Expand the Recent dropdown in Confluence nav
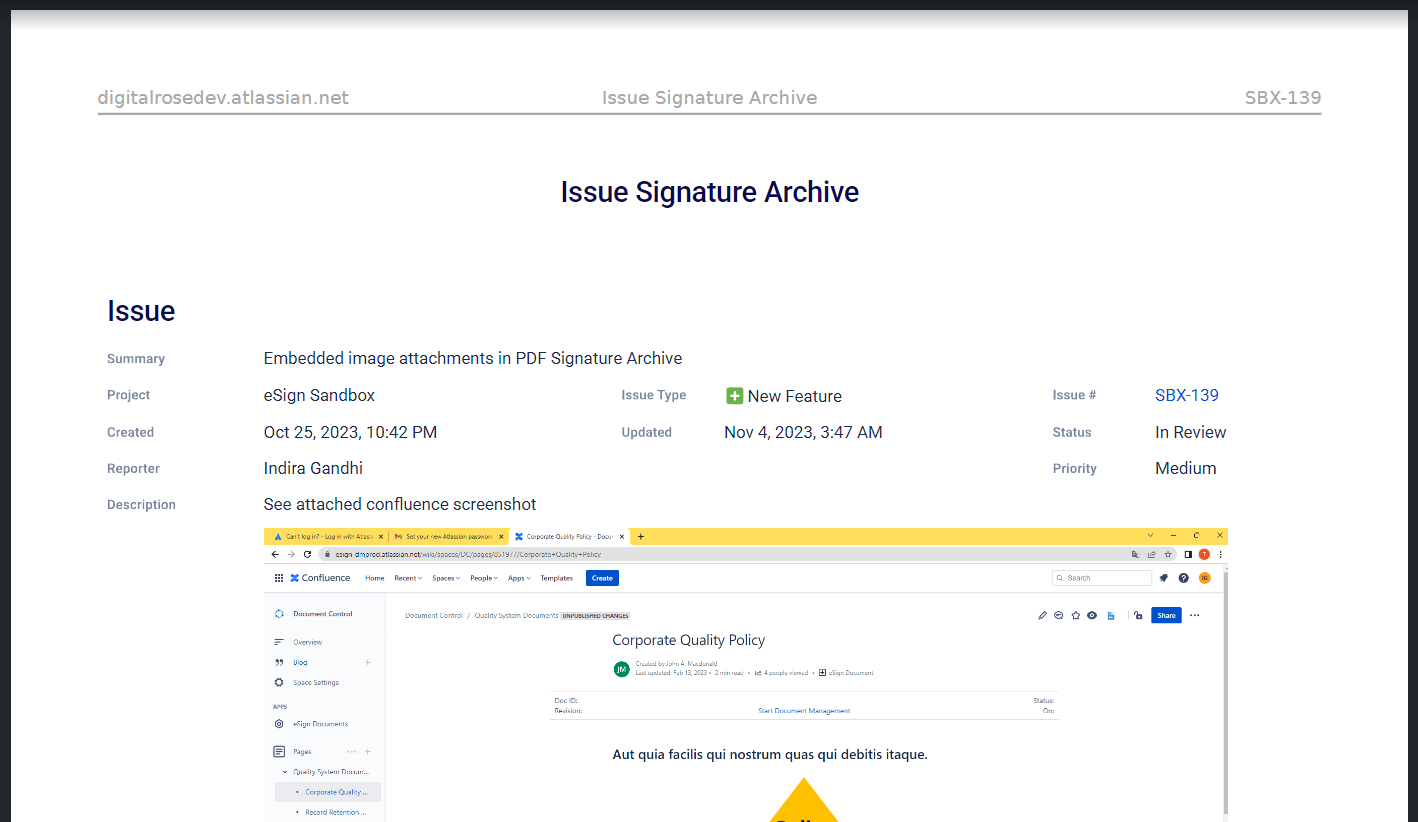This screenshot has height=822, width=1418. pos(408,578)
